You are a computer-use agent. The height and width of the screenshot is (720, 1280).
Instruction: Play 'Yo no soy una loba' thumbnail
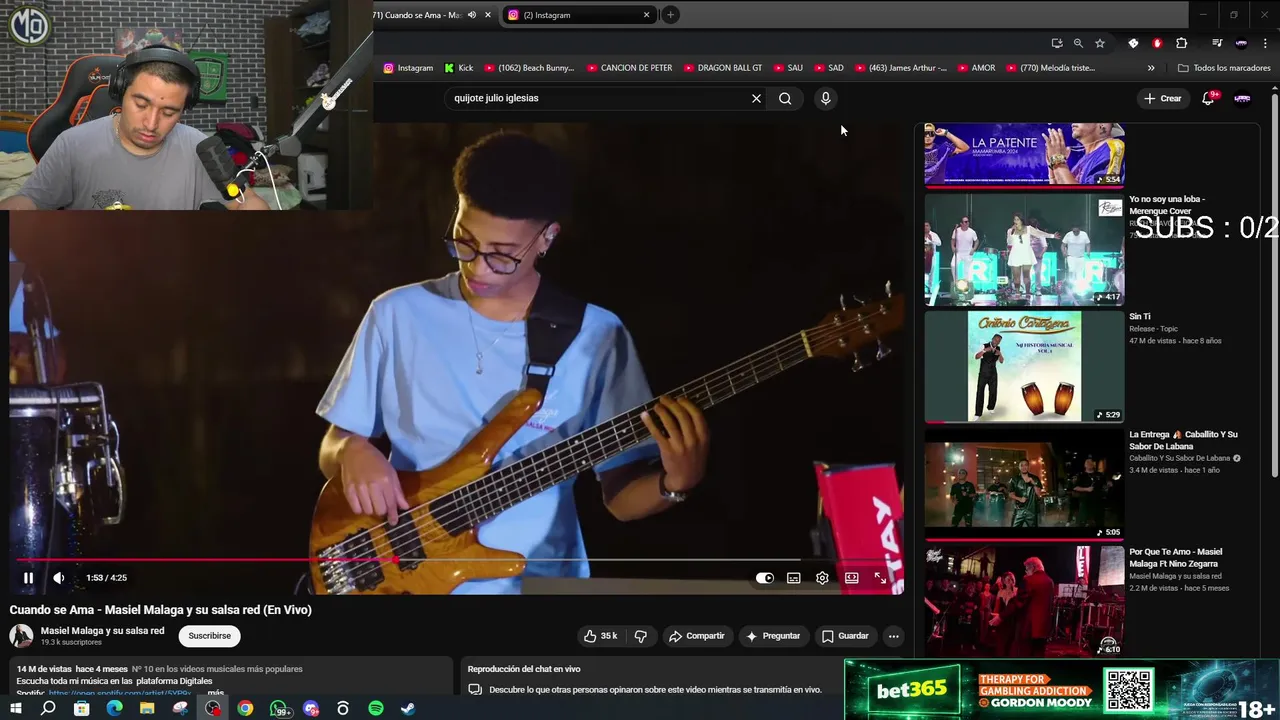coord(1024,249)
